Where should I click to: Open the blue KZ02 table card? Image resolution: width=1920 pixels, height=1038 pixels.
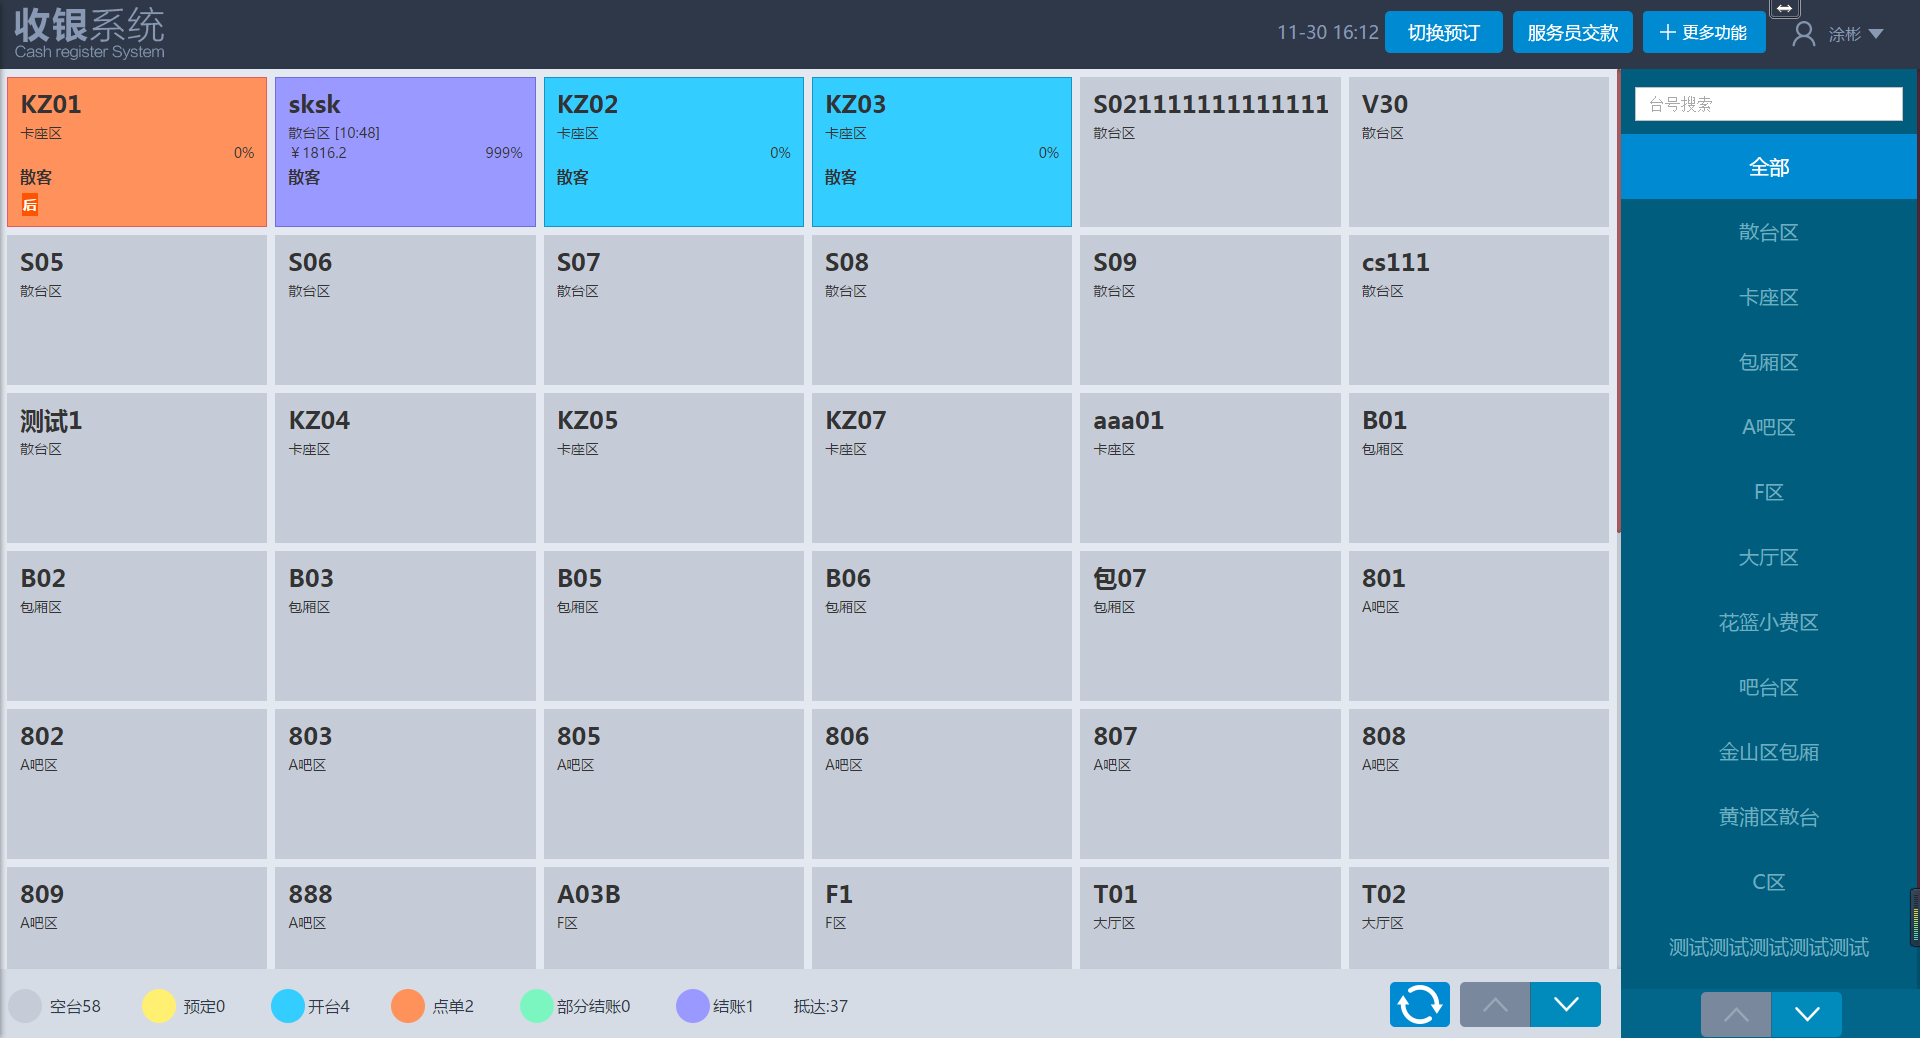[x=673, y=152]
